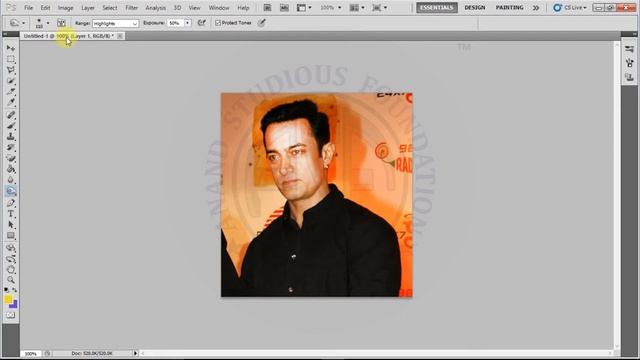The image size is (640, 360).
Task: Select the Hand tool
Action: click(11, 269)
